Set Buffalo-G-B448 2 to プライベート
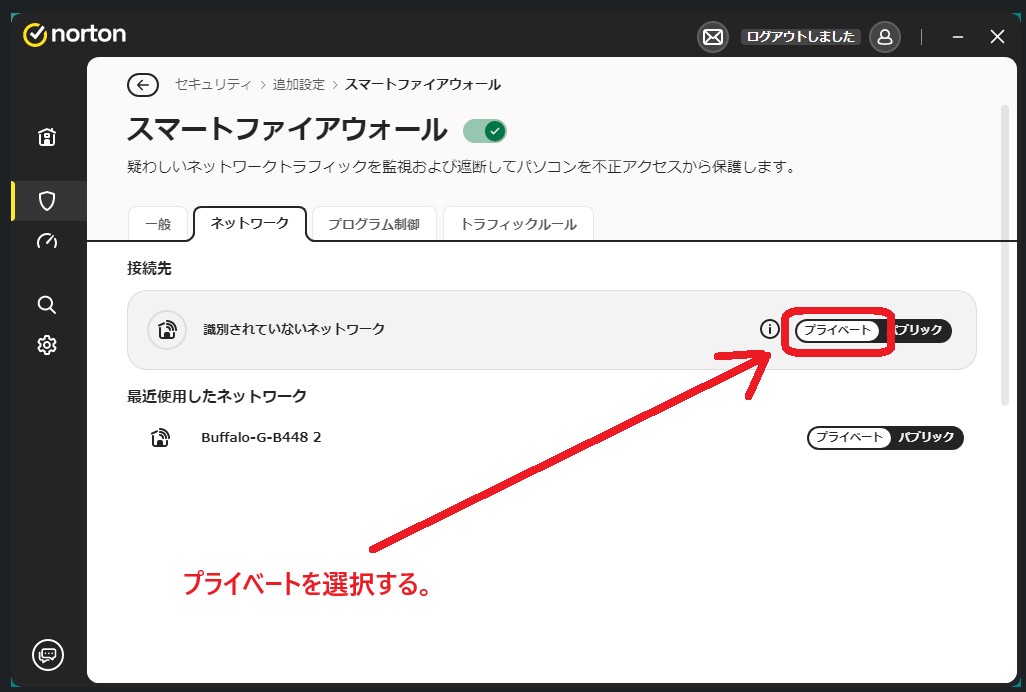This screenshot has width=1026, height=692. 849,438
